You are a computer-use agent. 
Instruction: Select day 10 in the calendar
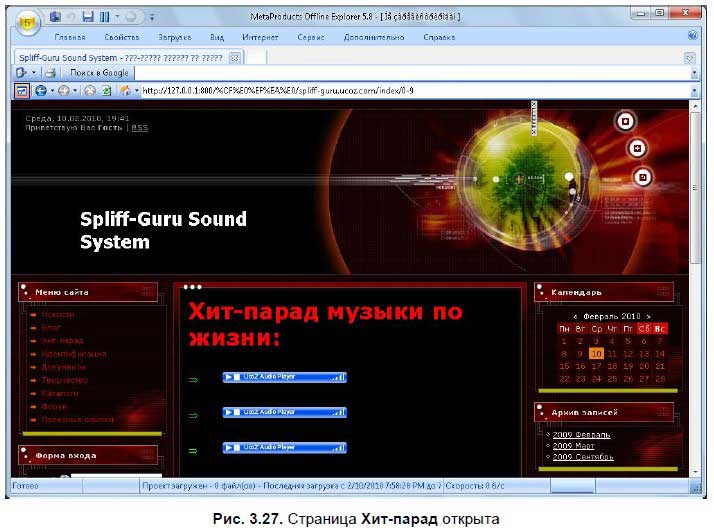click(596, 353)
